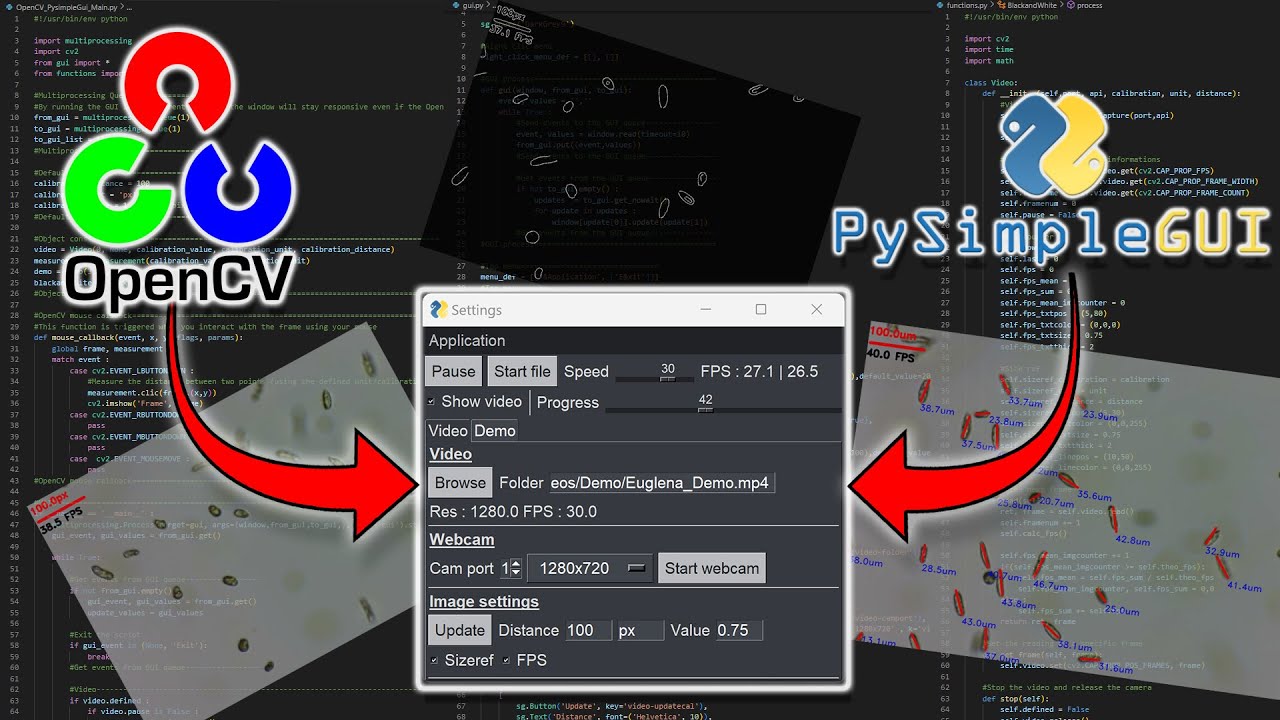Close the Settings window
Screen dimensions: 1280x720
817,309
